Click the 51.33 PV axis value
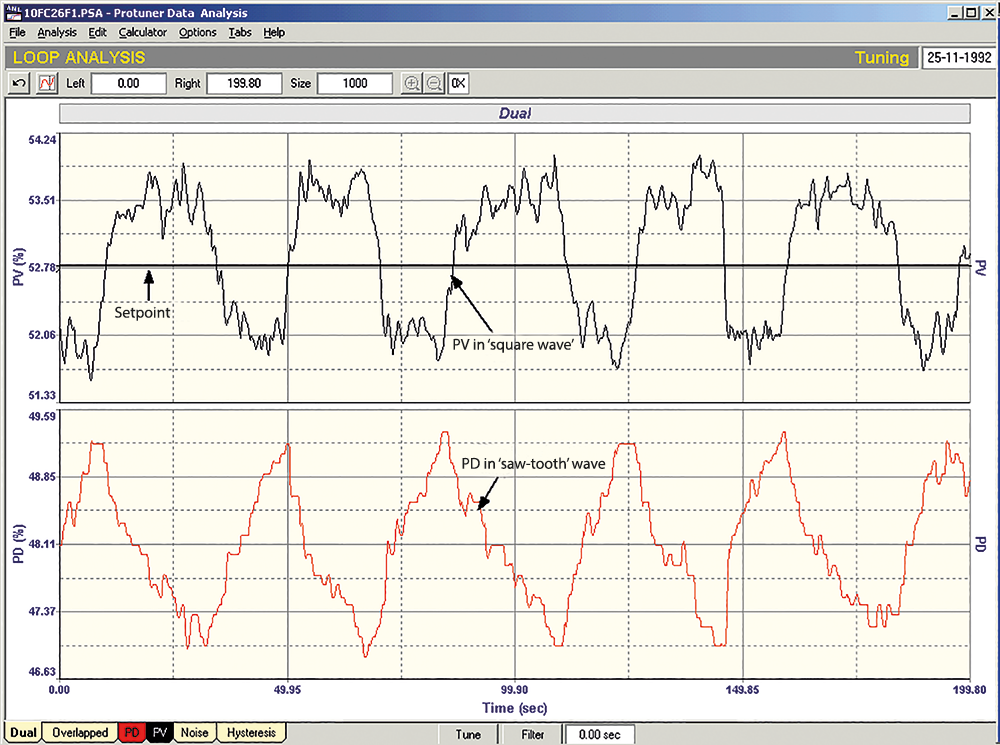 tap(42, 395)
